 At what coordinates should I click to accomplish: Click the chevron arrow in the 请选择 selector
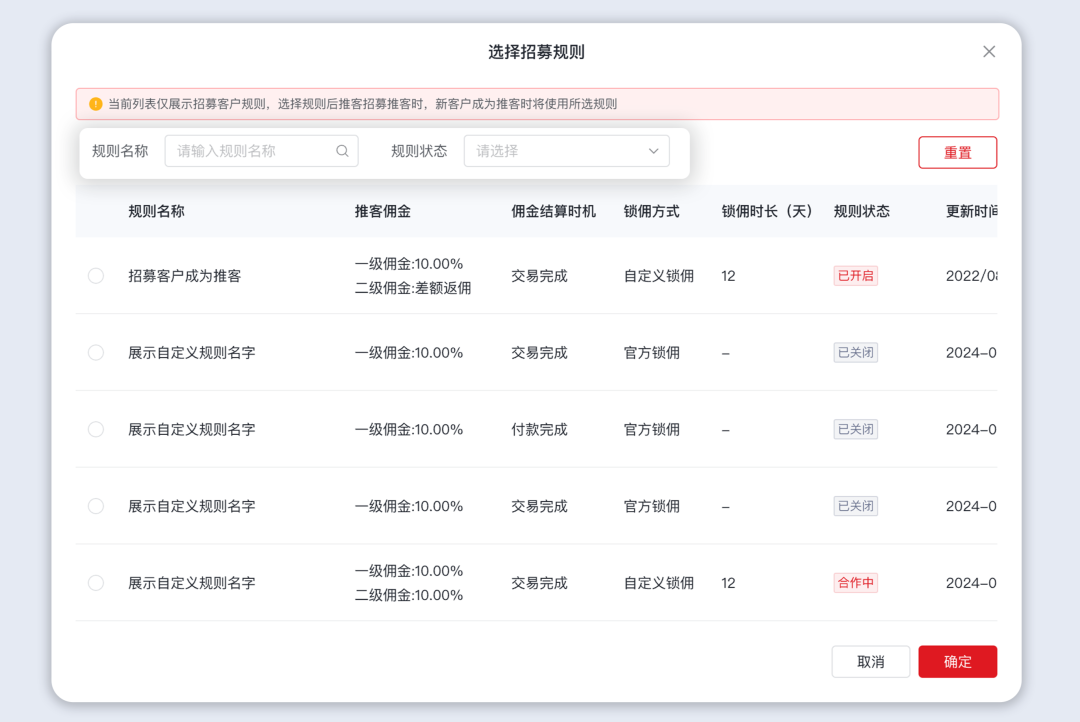[x=652, y=150]
